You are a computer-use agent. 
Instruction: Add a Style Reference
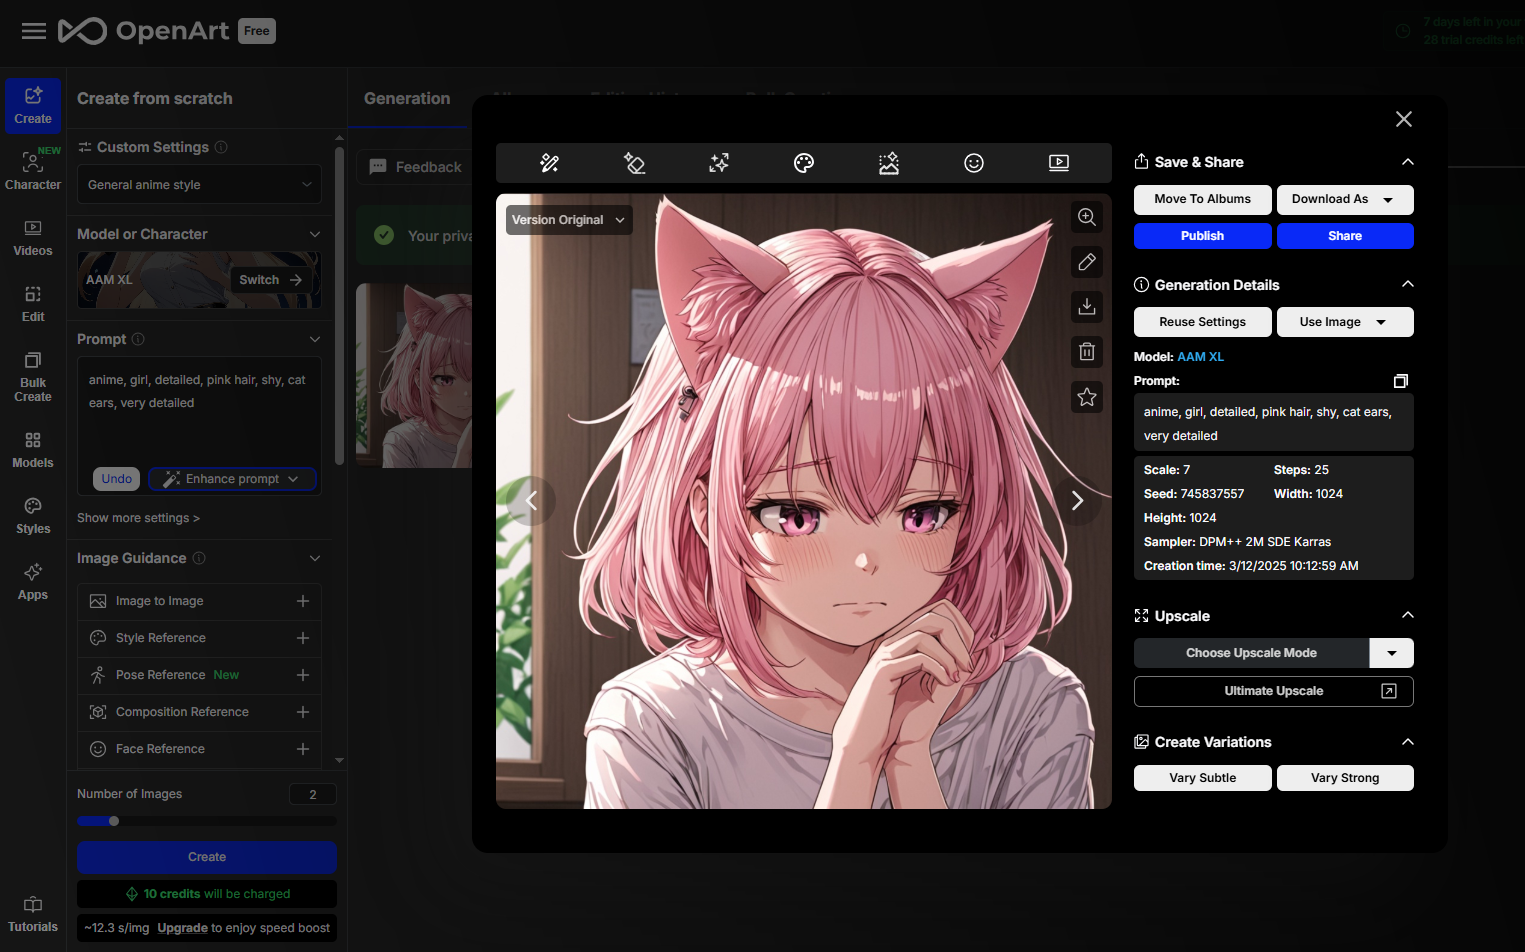coord(303,638)
